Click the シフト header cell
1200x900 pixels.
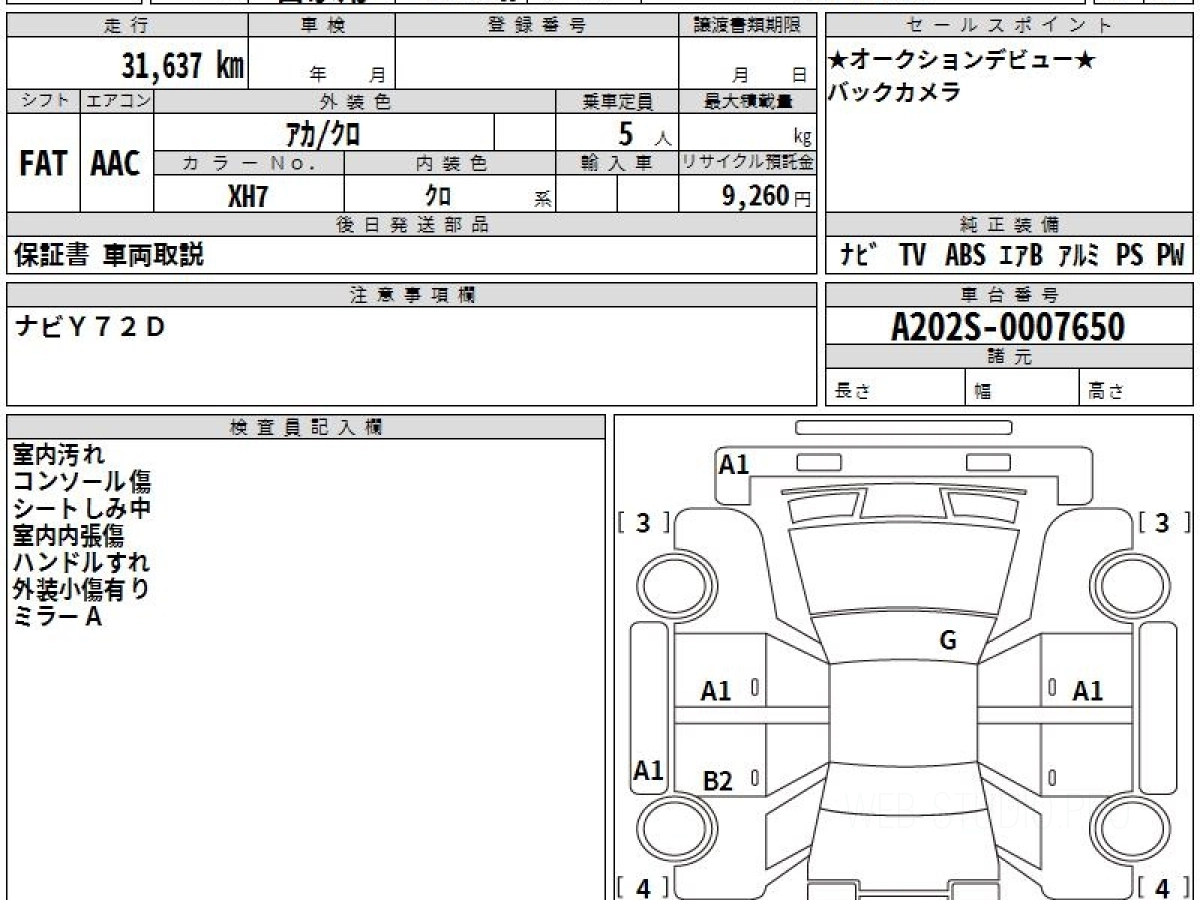tap(43, 101)
